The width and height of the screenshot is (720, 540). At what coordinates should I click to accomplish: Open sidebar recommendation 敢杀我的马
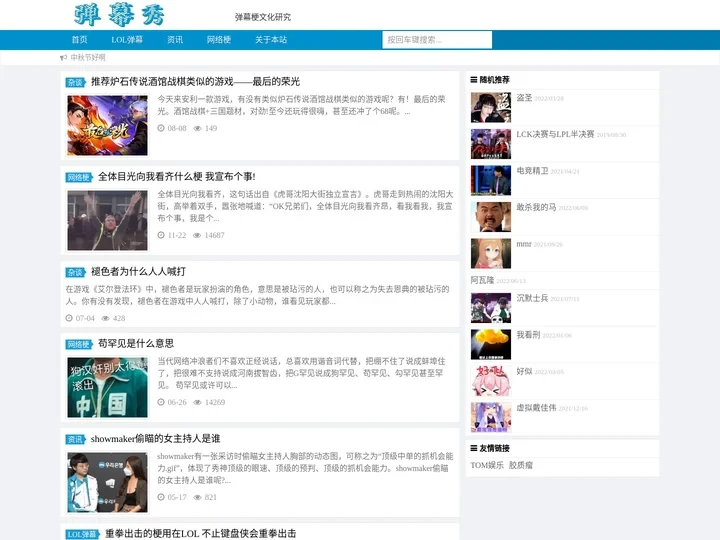(536, 207)
